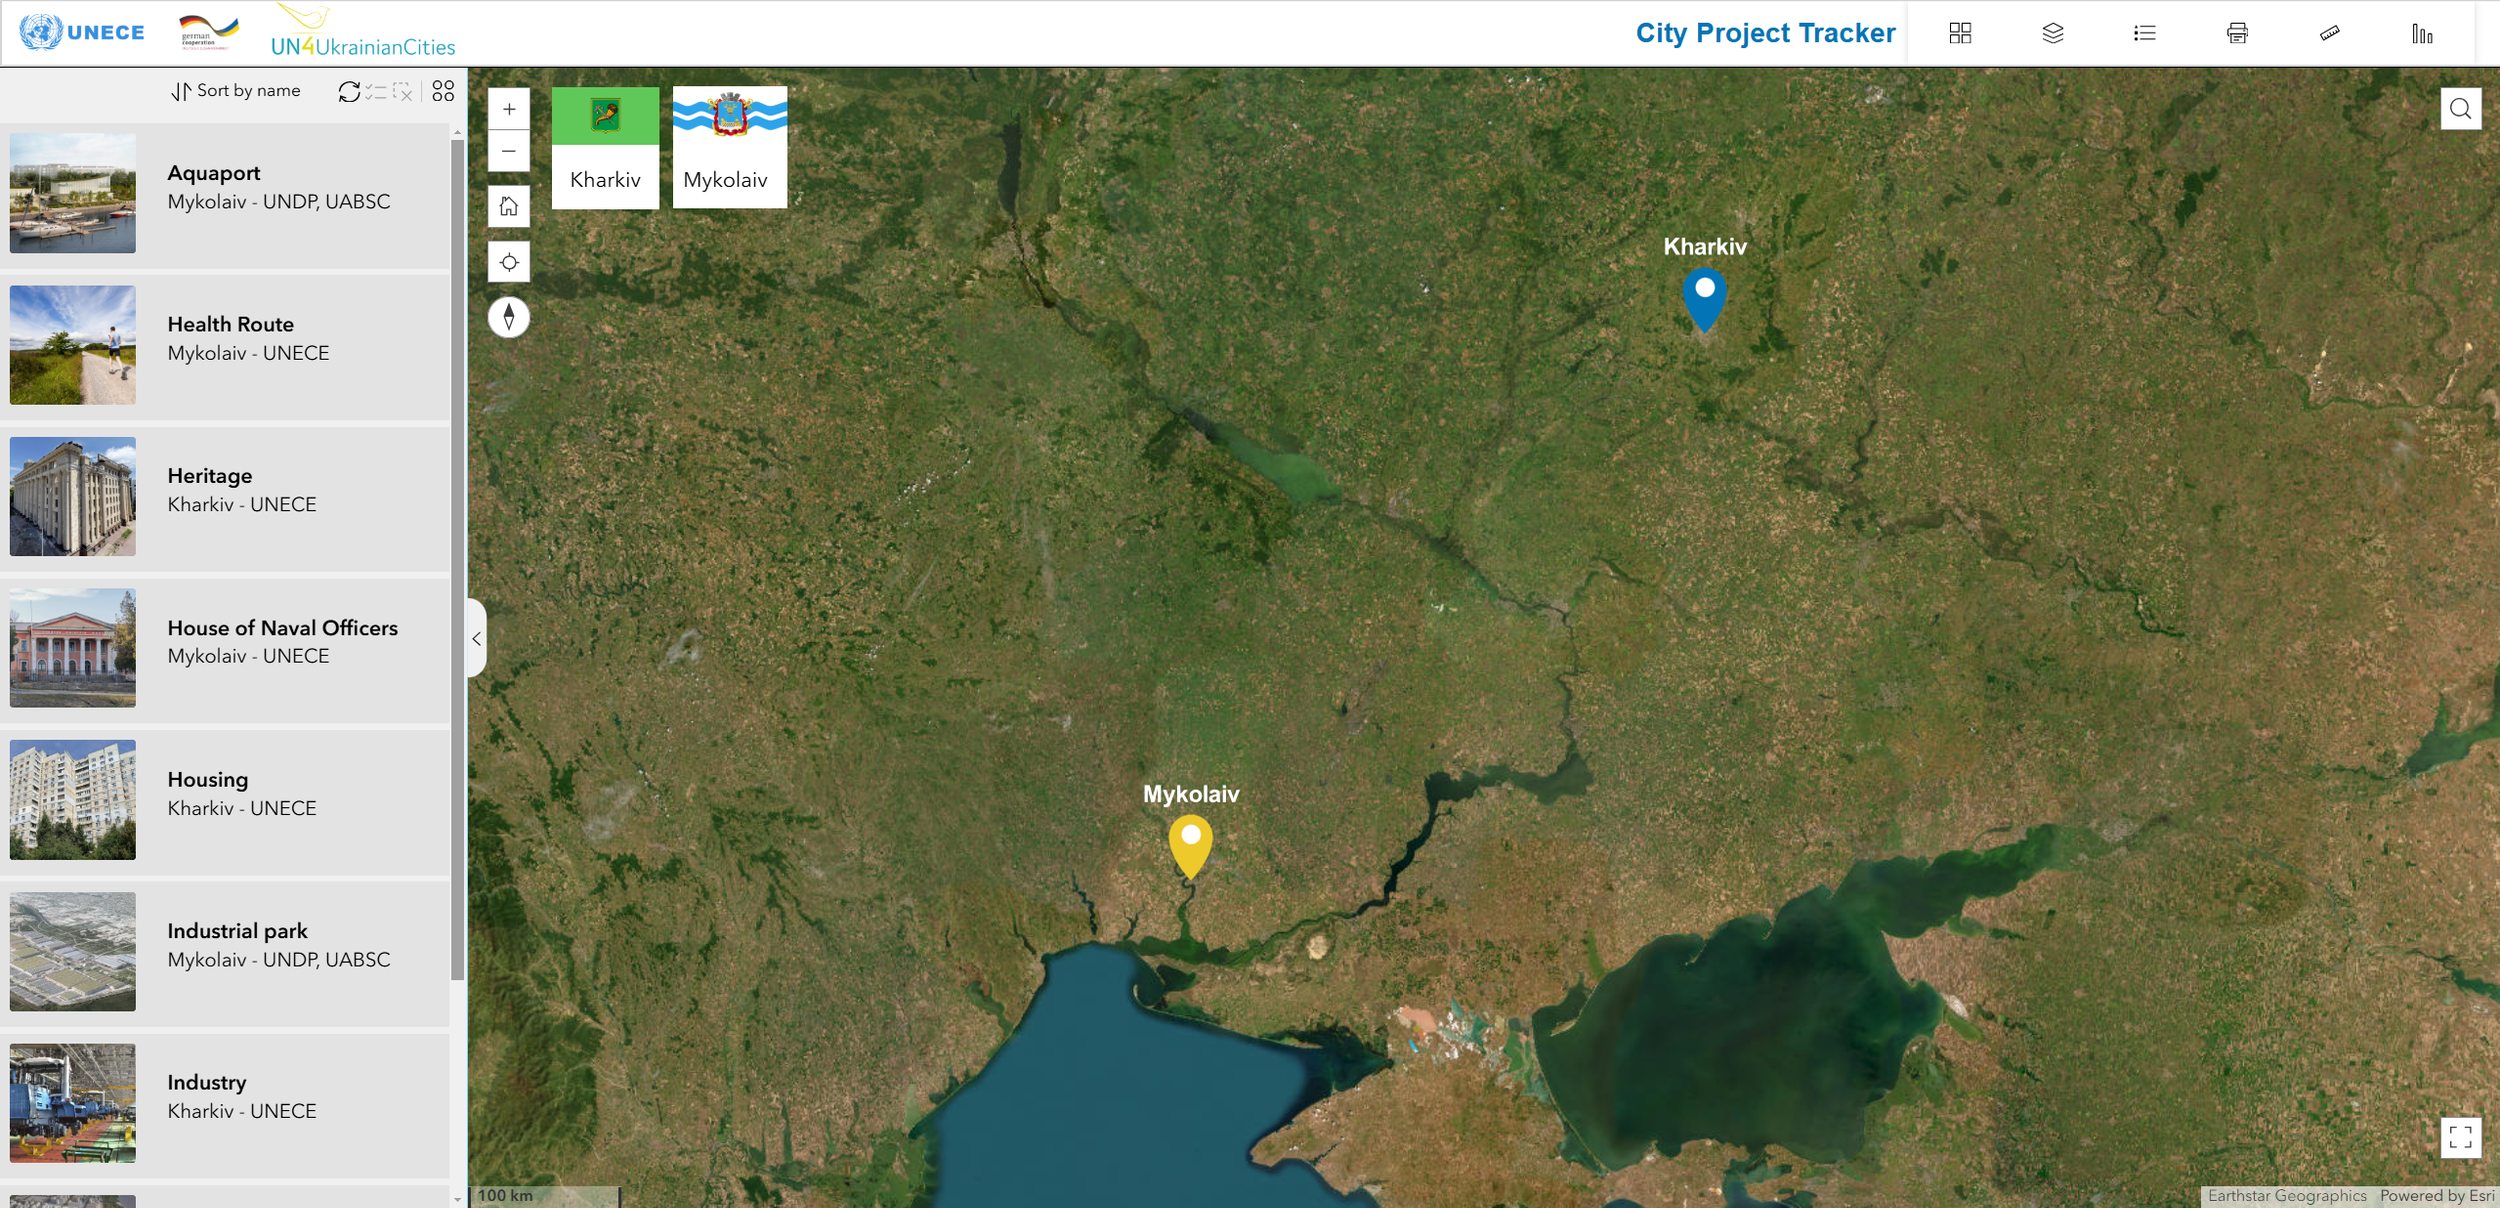Open the measurement ruler tool
The height and width of the screenshot is (1208, 2500).
(x=2329, y=33)
